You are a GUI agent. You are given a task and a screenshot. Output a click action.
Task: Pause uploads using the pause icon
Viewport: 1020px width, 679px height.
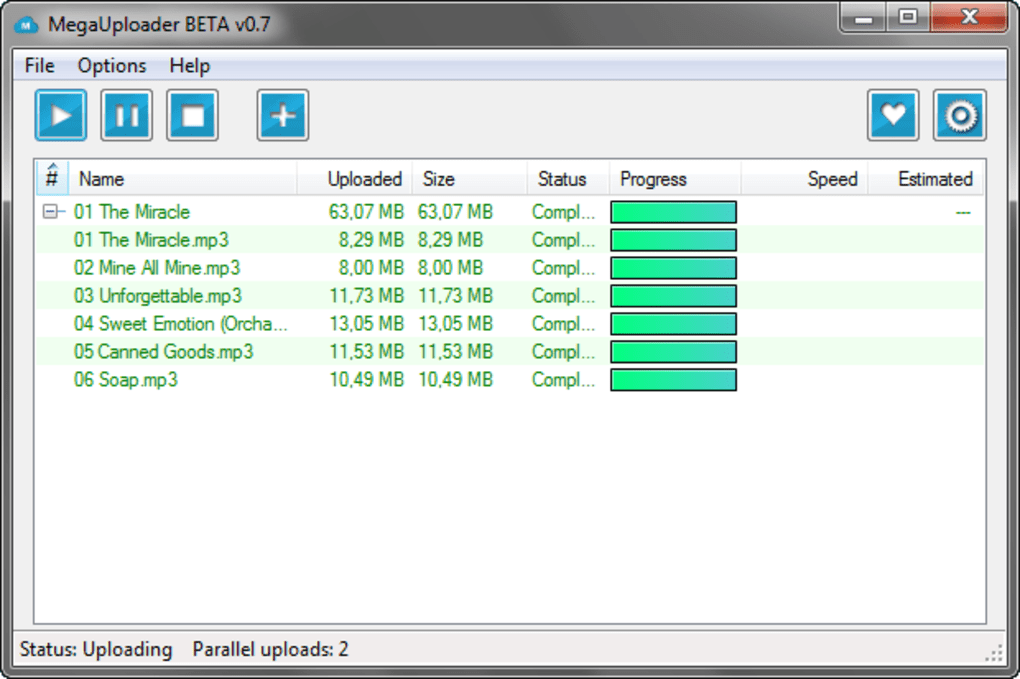[x=127, y=116]
